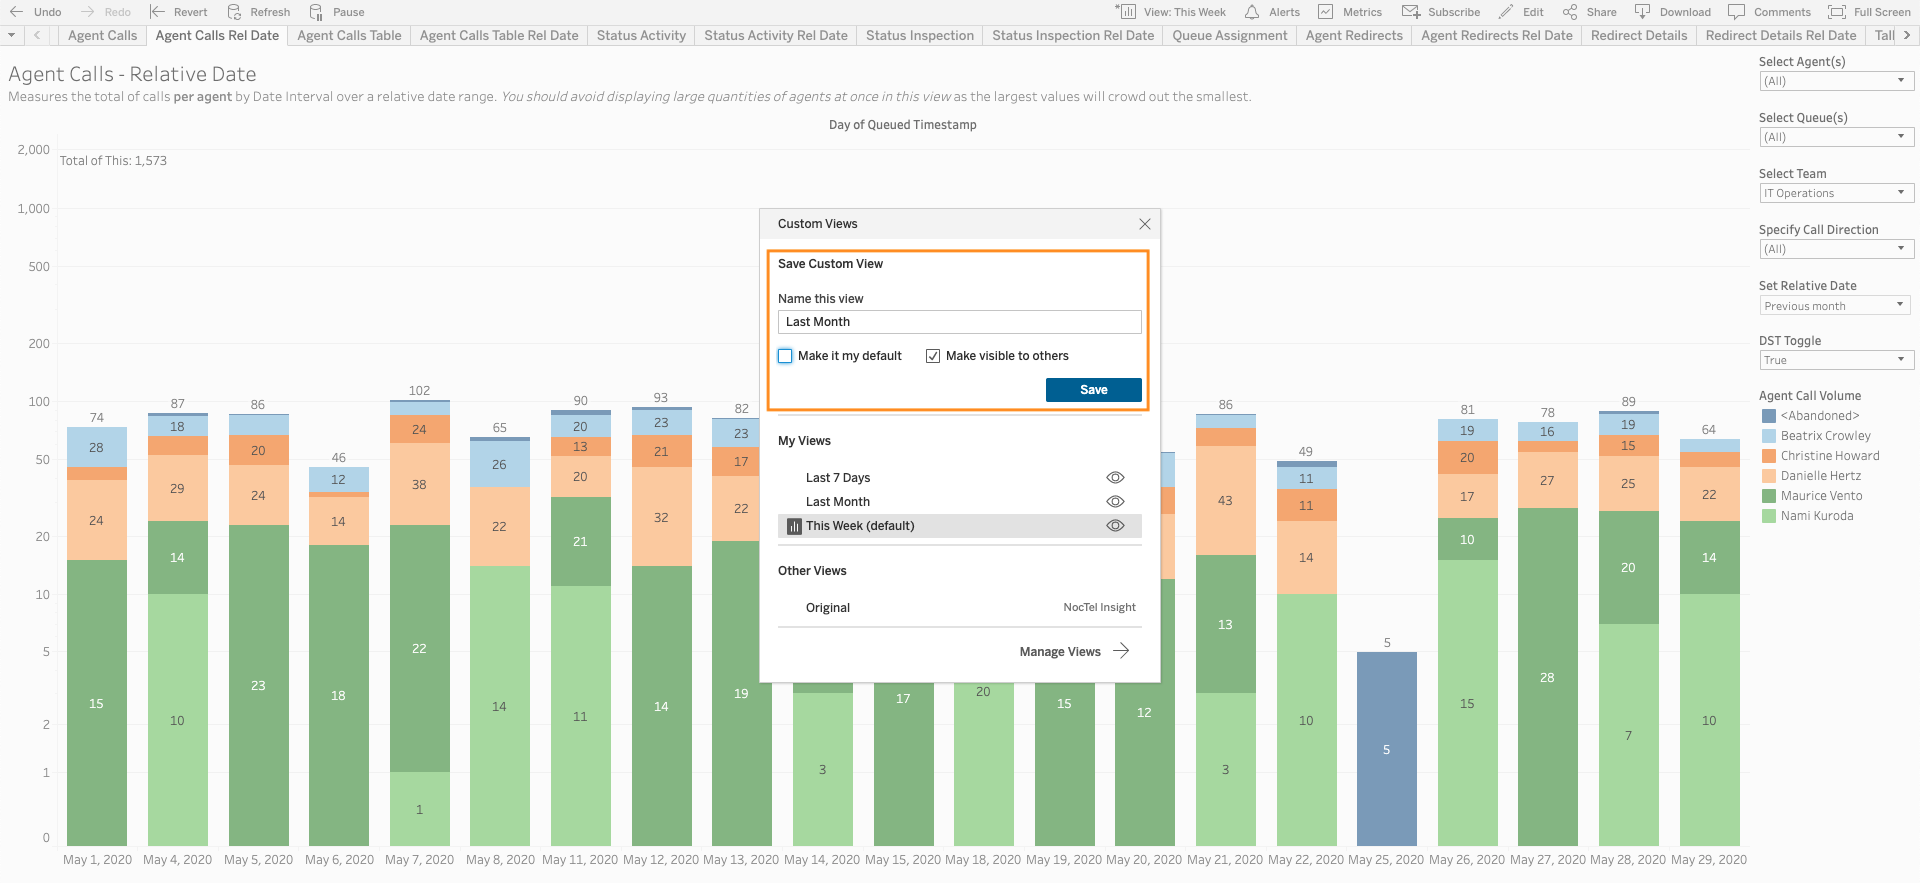Check the Make it my default box

point(786,356)
